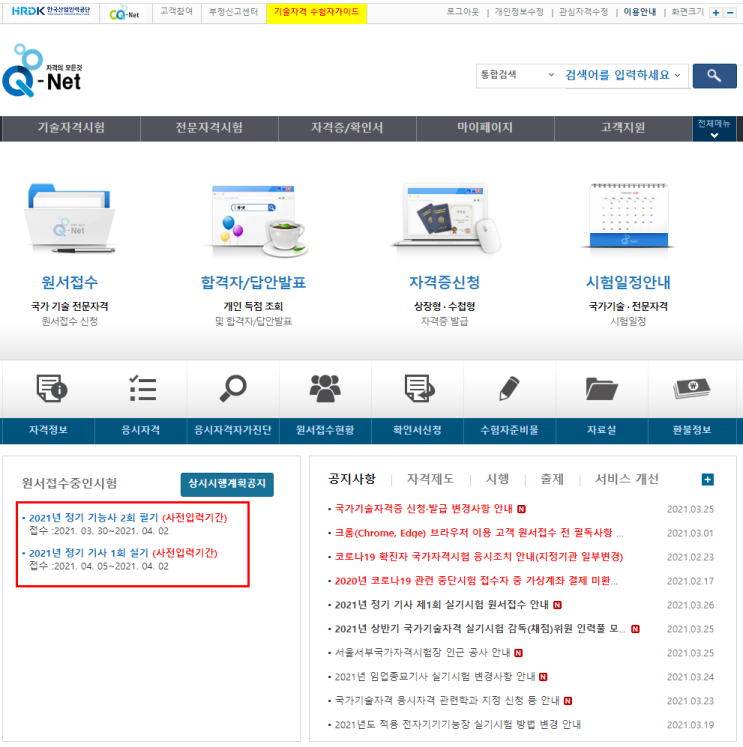Open 코로나19 확진자 국가자격시험 응시조치 notice
This screenshot has width=743, height=747.
click(479, 557)
